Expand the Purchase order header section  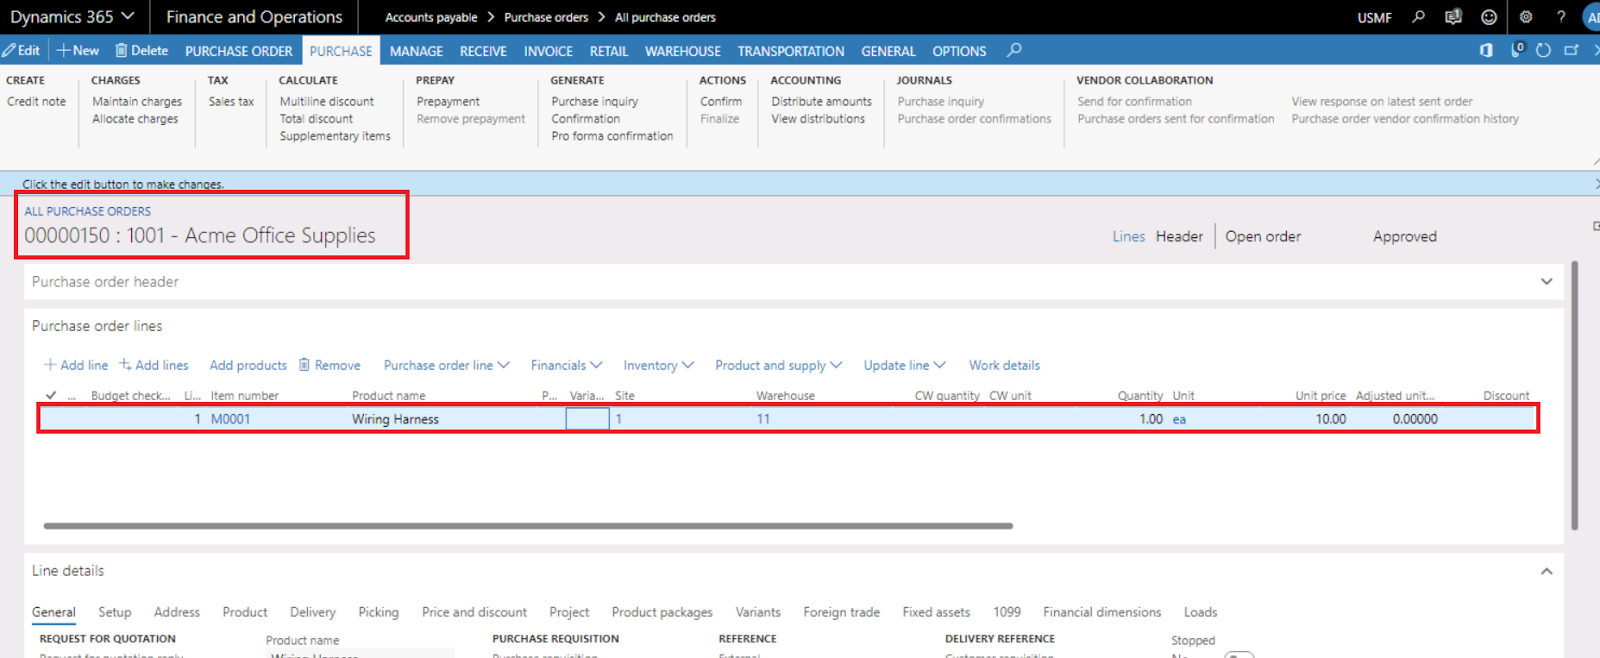click(x=1546, y=282)
